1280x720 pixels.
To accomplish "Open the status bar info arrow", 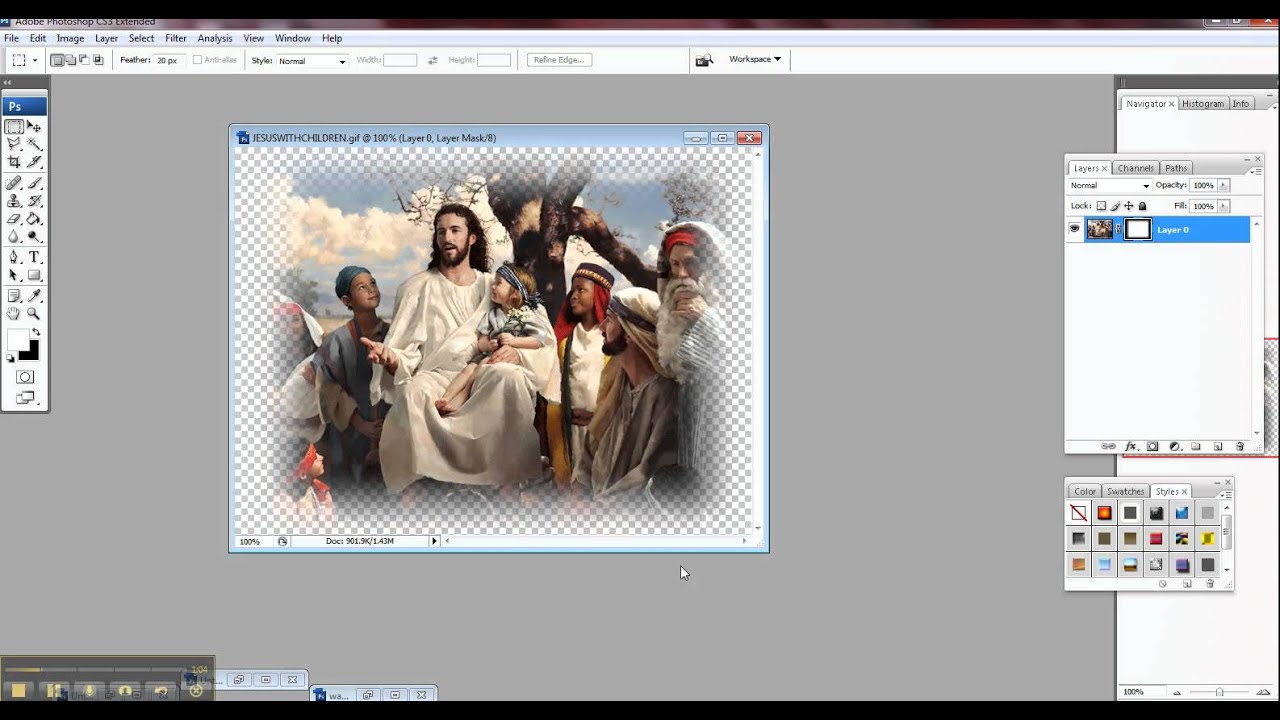I will 434,541.
